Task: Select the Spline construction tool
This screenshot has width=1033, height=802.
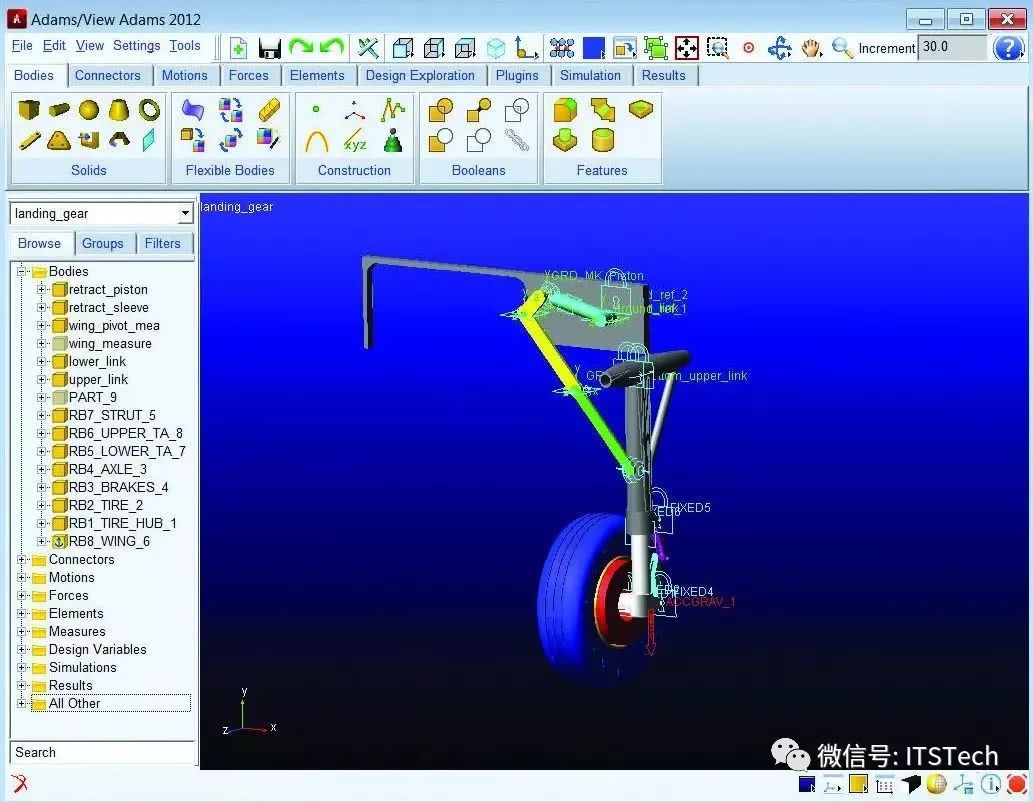Action: point(393,109)
